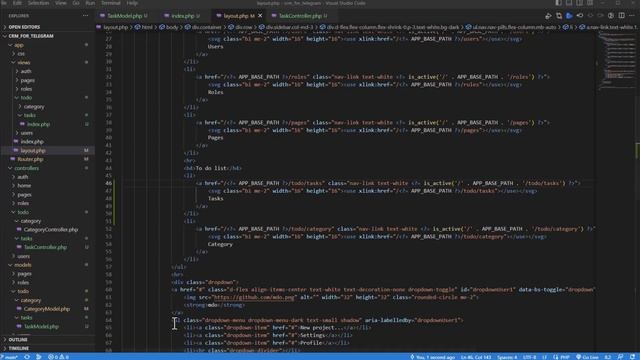This screenshot has width=640, height=360.
Task: Click the Go Live button
Action: tap(587, 357)
